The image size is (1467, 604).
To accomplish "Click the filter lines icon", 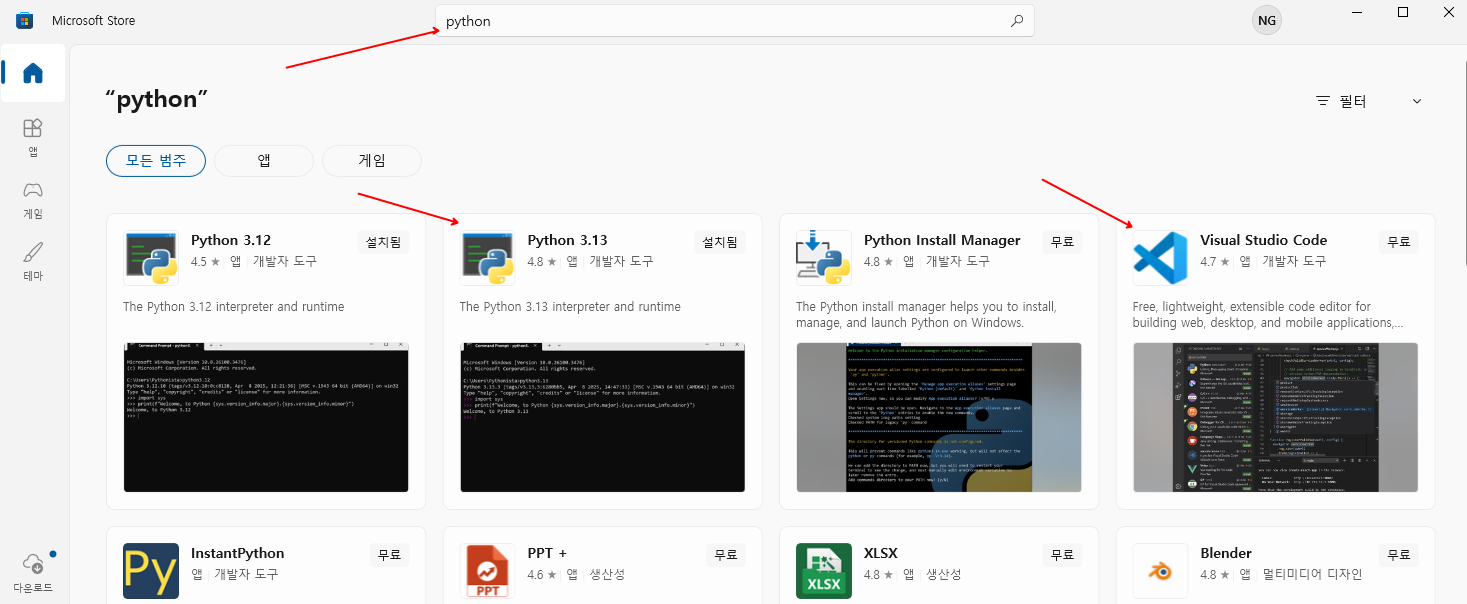I will pyautogui.click(x=1323, y=101).
